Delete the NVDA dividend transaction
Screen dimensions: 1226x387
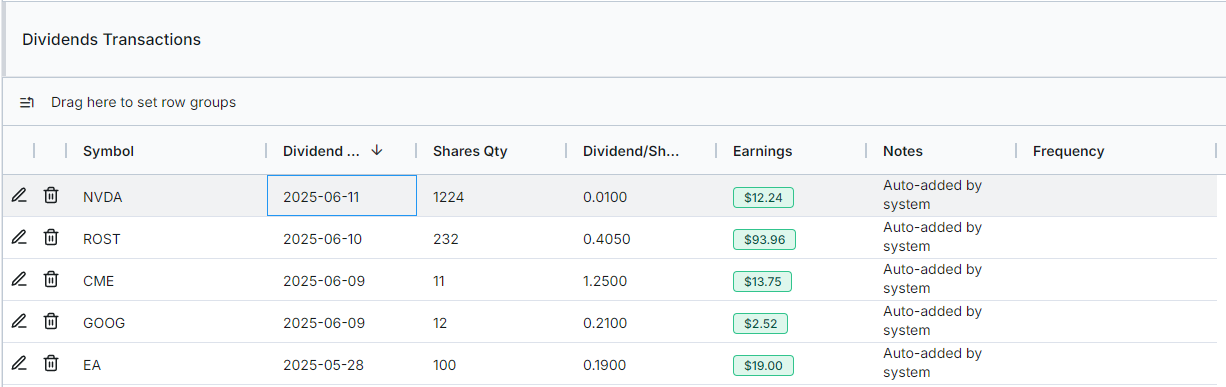point(51,196)
